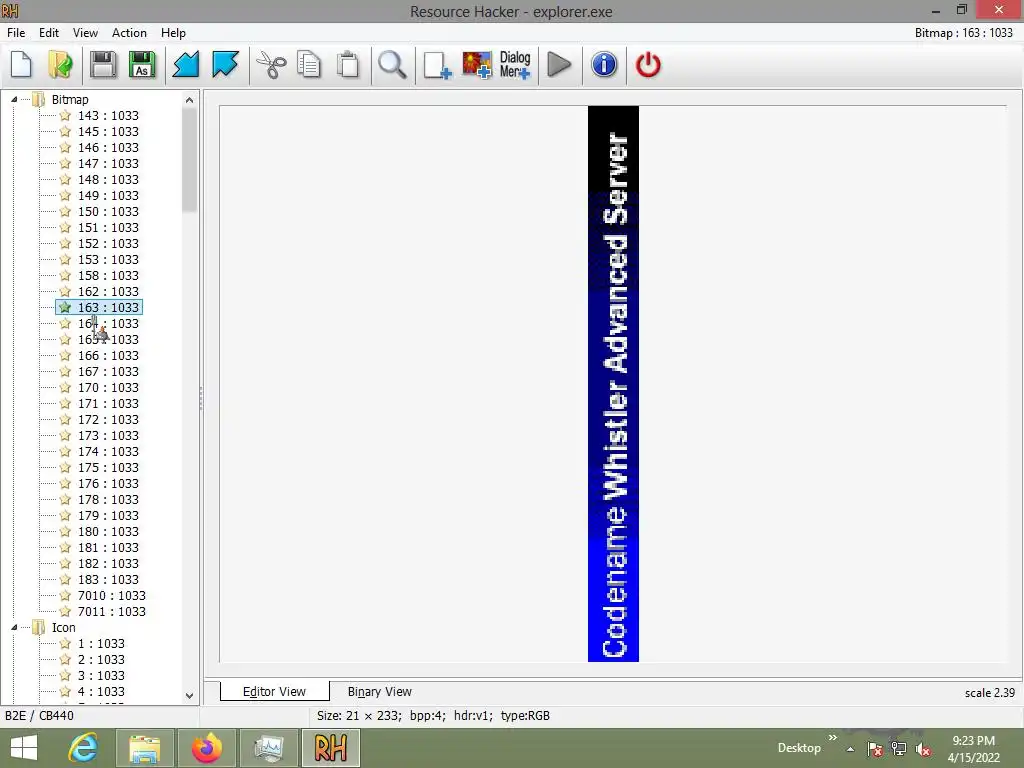Select bitmap resource 143 : 1033

[108, 116]
